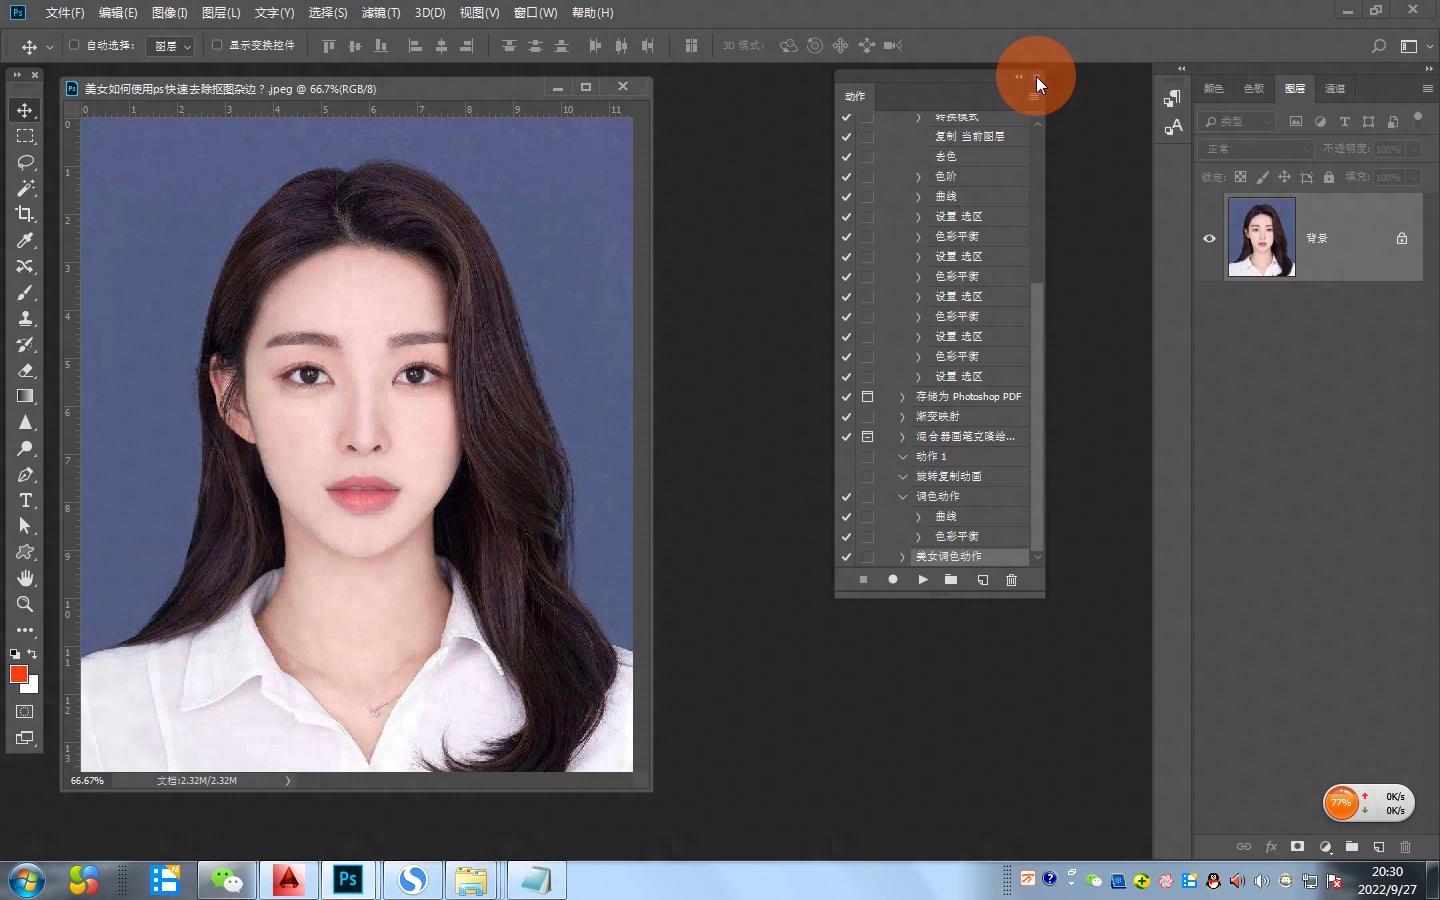Switch to the 通道 tab
The height and width of the screenshot is (900, 1440).
[1335, 88]
